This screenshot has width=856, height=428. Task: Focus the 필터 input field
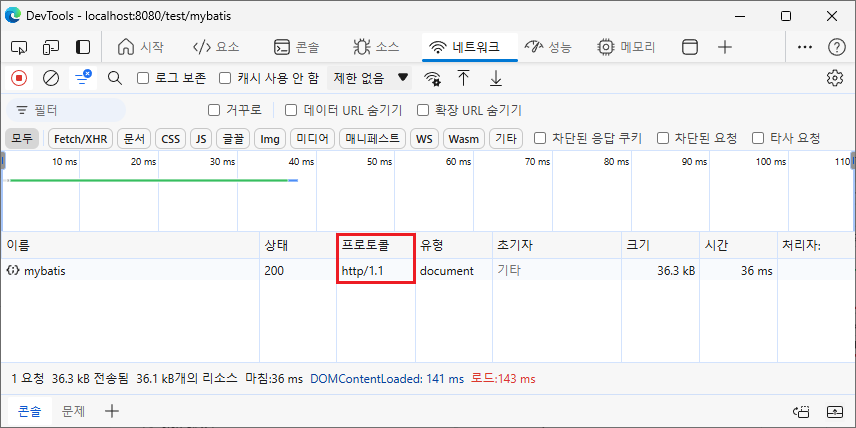(66, 110)
